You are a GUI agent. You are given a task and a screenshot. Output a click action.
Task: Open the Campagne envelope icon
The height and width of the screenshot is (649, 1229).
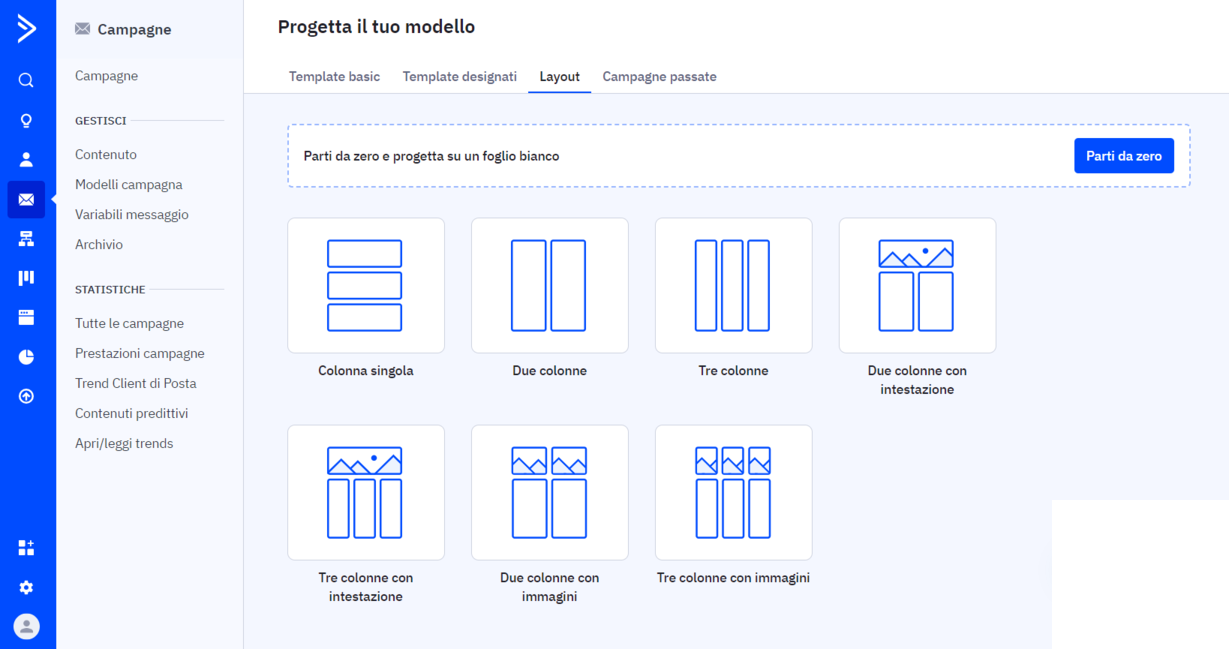[x=26, y=199]
